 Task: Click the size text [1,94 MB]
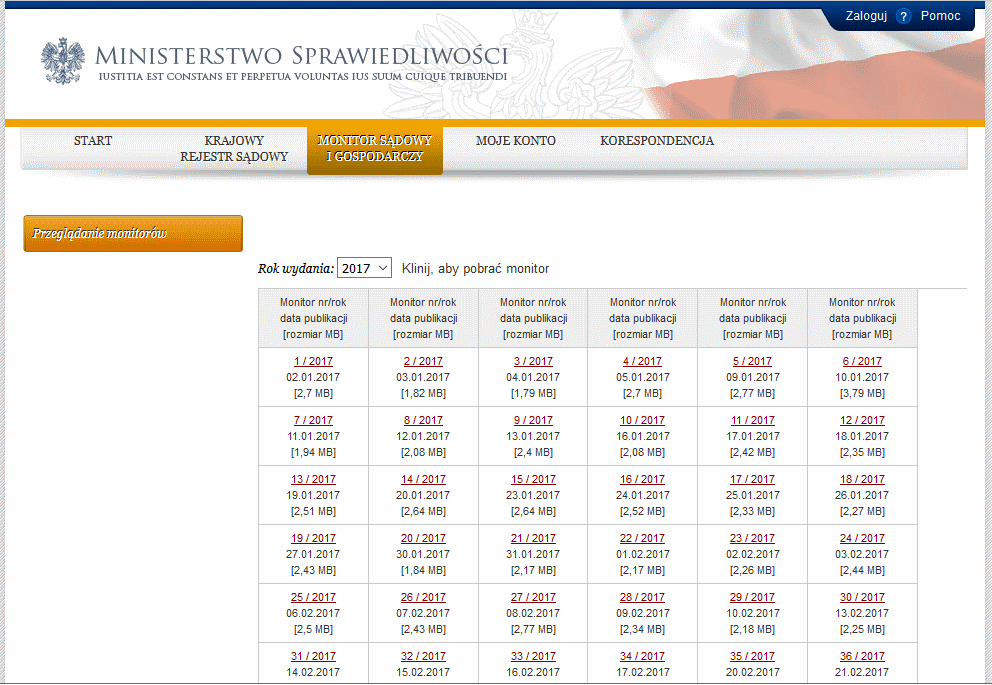tap(313, 453)
